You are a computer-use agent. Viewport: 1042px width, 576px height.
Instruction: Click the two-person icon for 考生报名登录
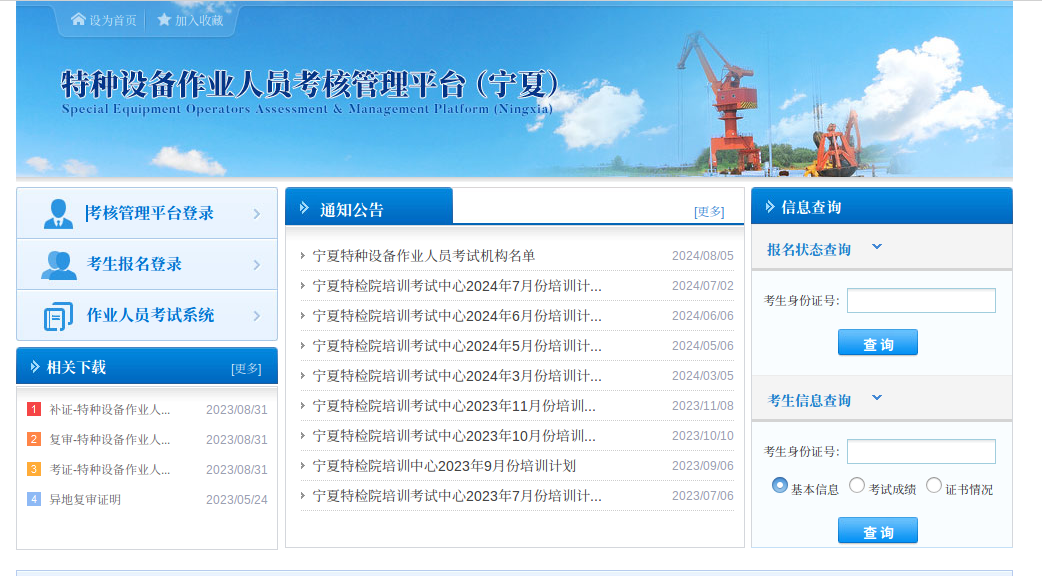pyautogui.click(x=58, y=265)
